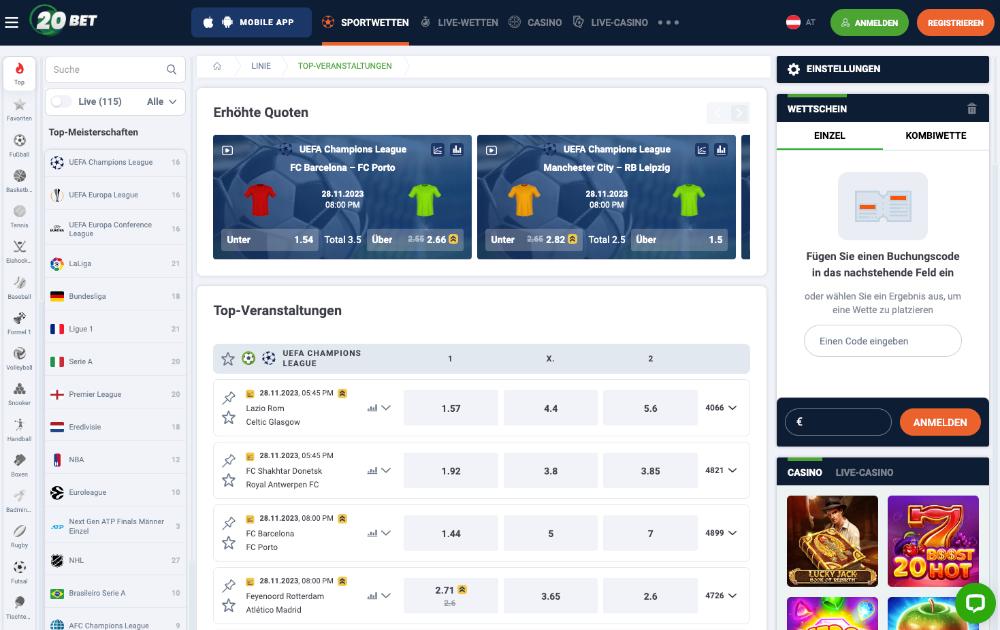Click the Einen Code eingeben field
Viewport: 1000px width, 630px height.
tap(883, 341)
